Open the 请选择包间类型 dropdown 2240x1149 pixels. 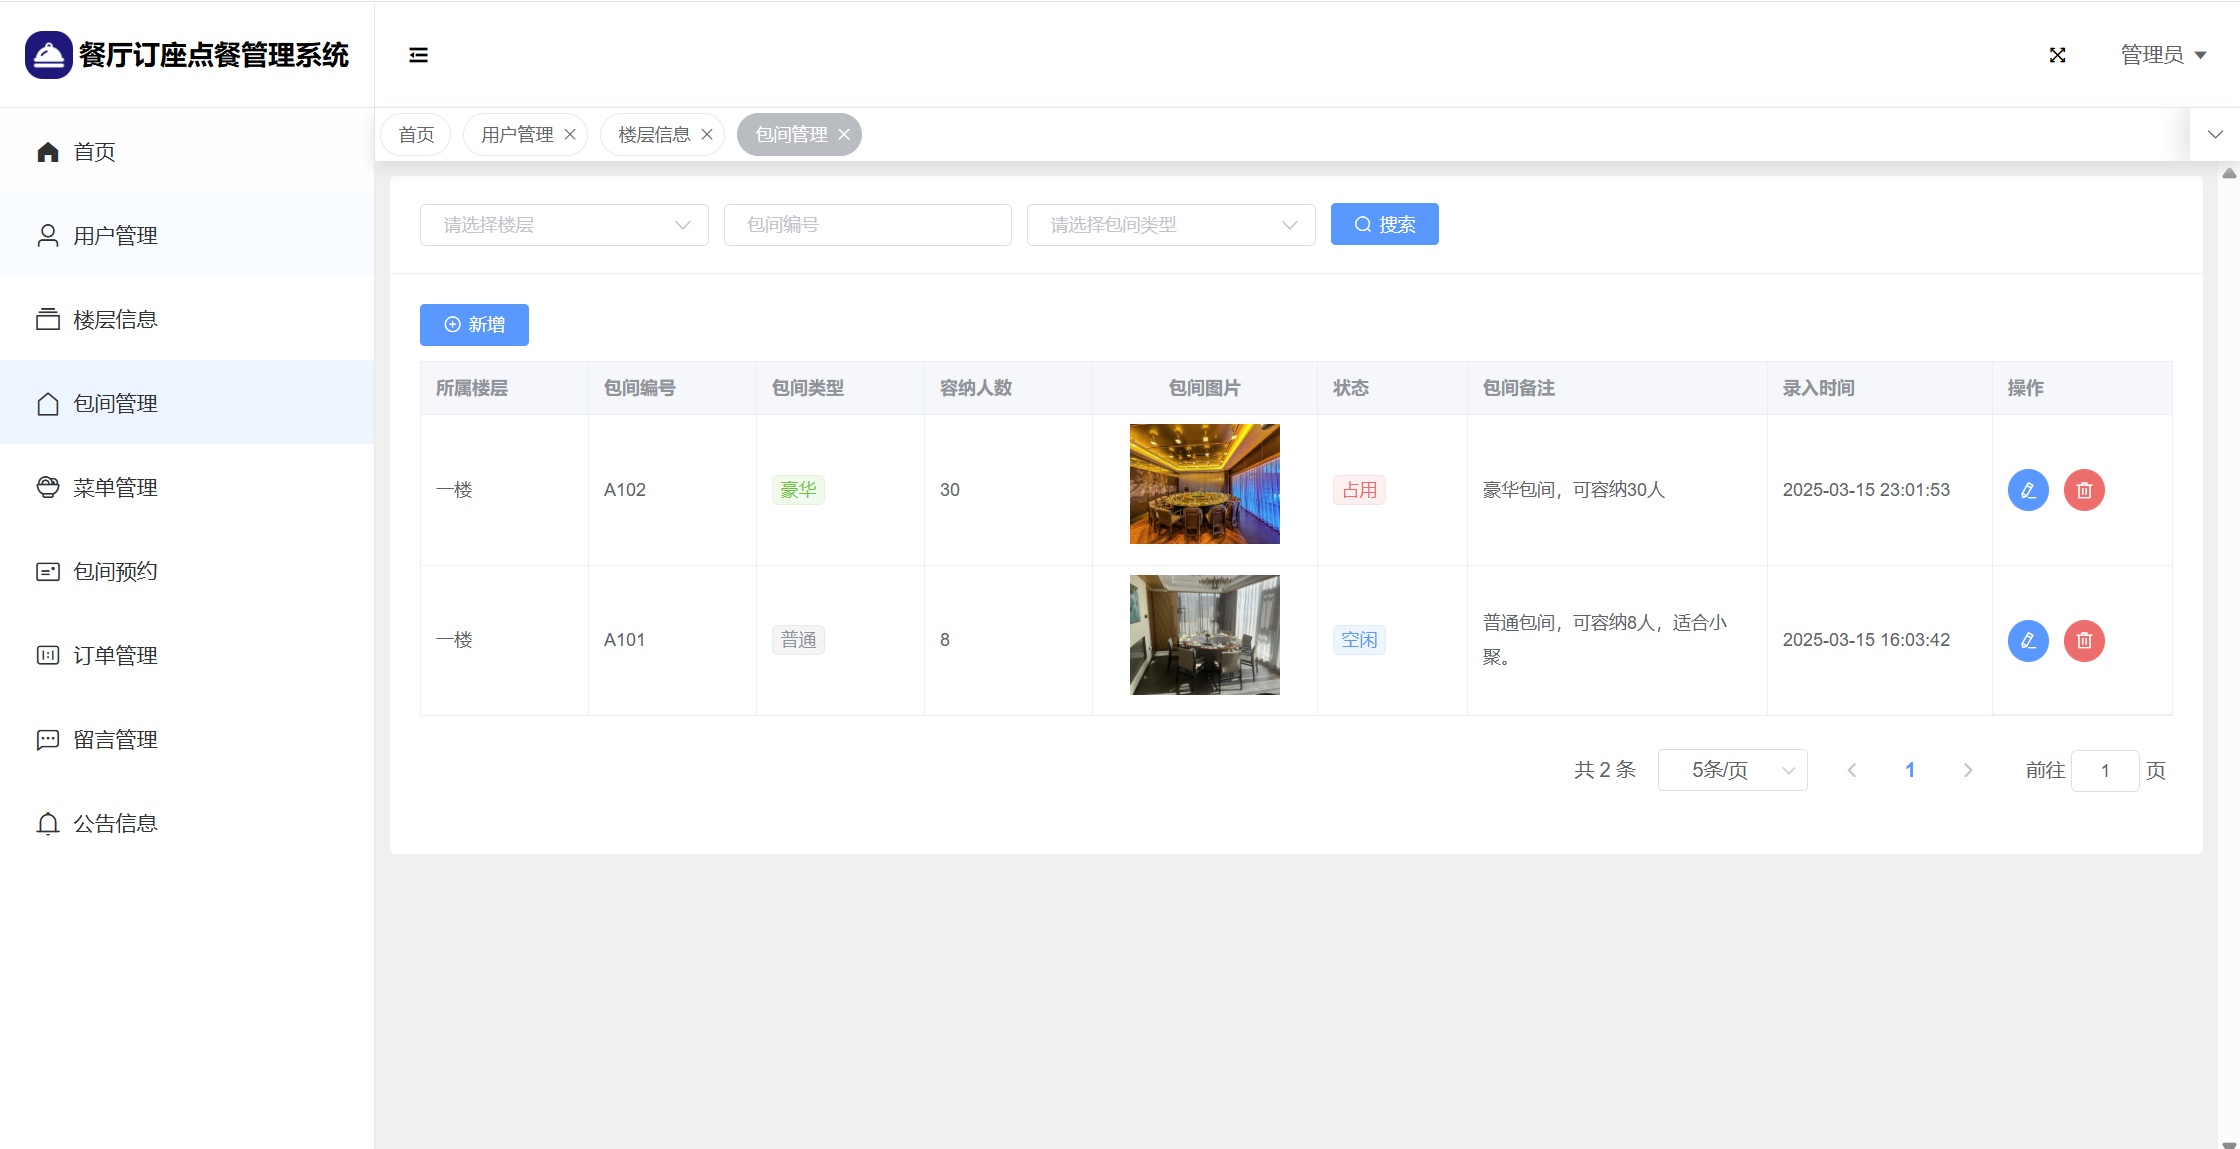[x=1170, y=225]
